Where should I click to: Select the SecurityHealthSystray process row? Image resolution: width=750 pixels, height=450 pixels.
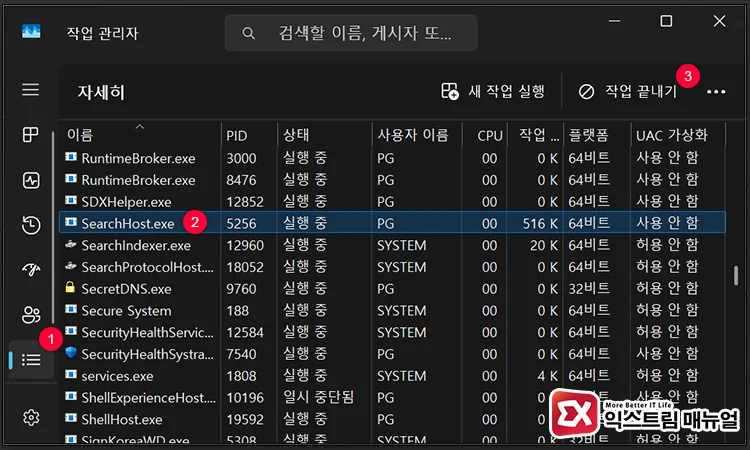[392, 354]
